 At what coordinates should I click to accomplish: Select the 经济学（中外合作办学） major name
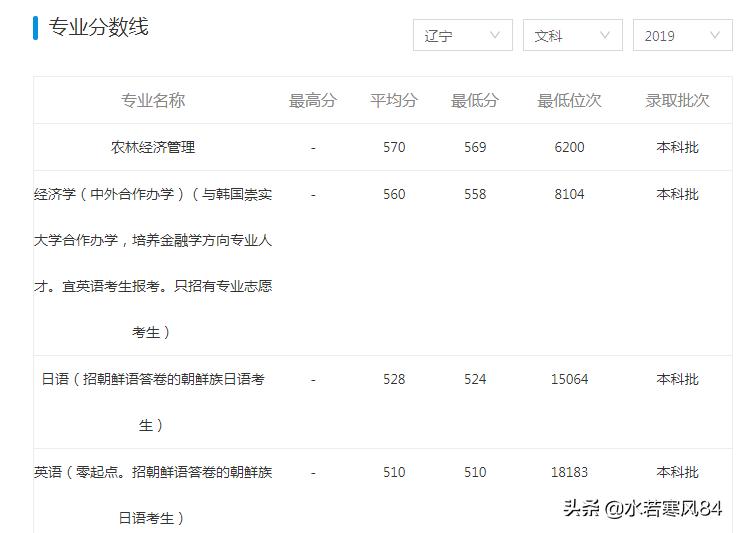(x=153, y=263)
